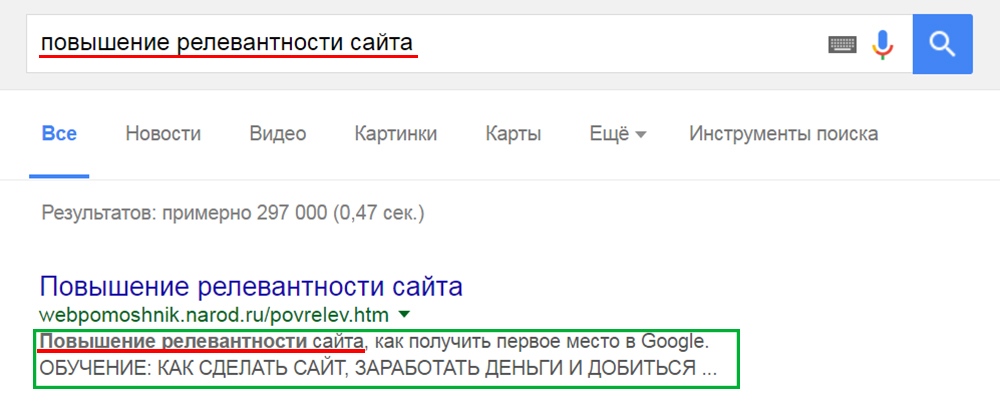Click the snippet line starting with ОБУЧЕНИЕ

coord(377,368)
